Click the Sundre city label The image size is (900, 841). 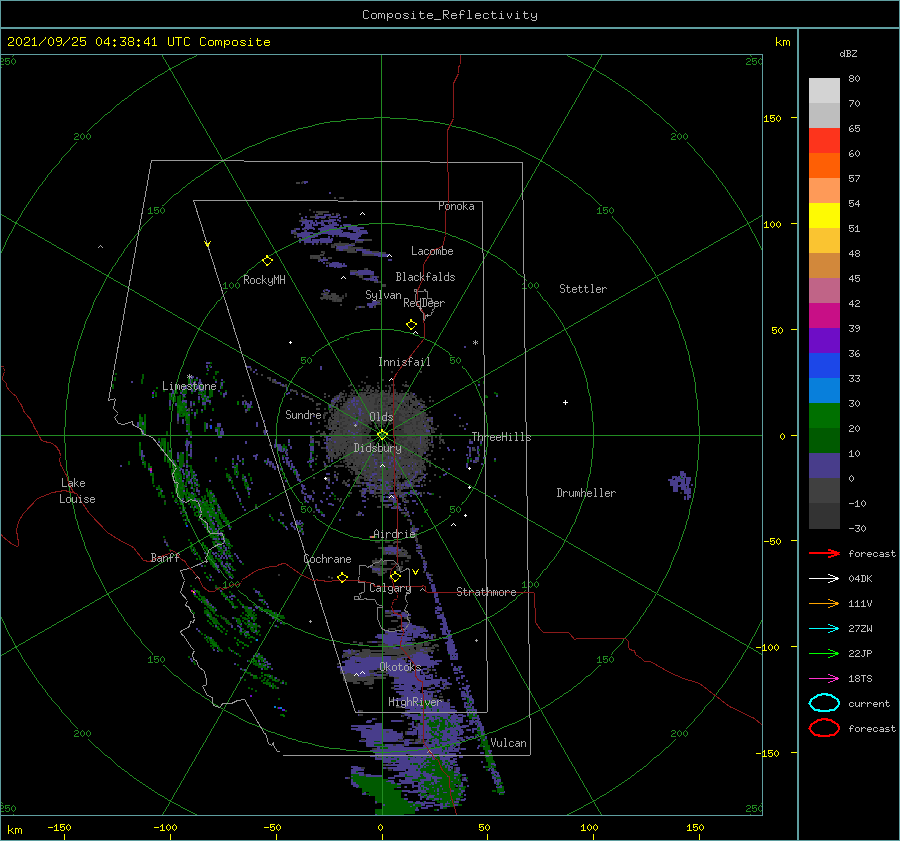(x=303, y=414)
